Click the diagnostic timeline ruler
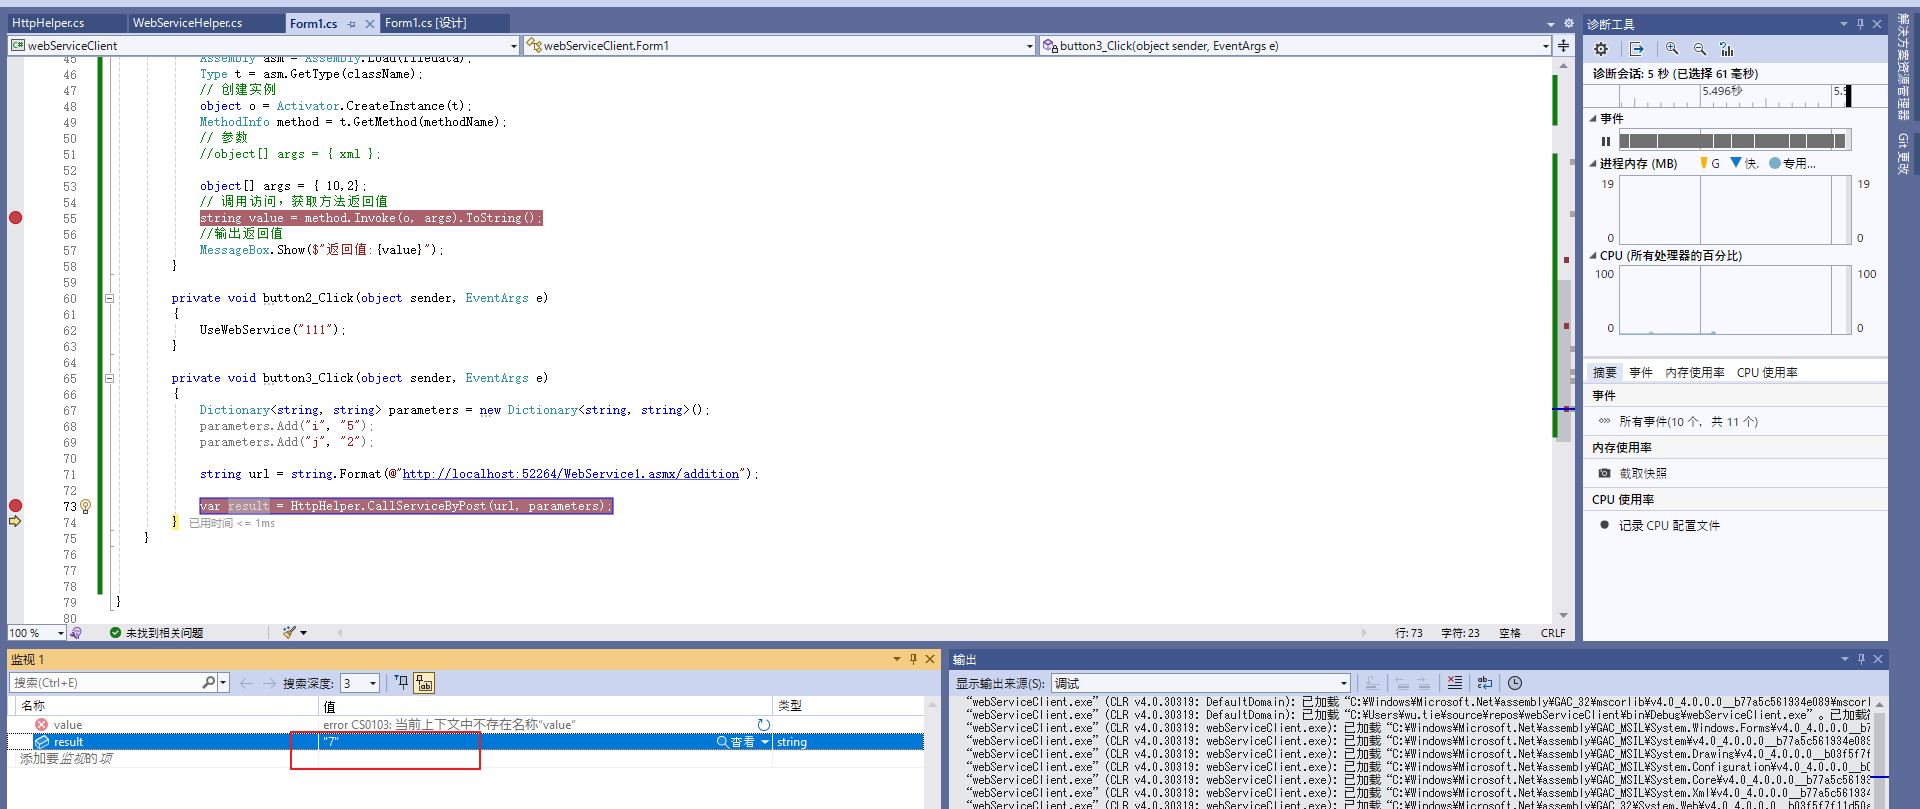The width and height of the screenshot is (1920, 809). [1736, 96]
